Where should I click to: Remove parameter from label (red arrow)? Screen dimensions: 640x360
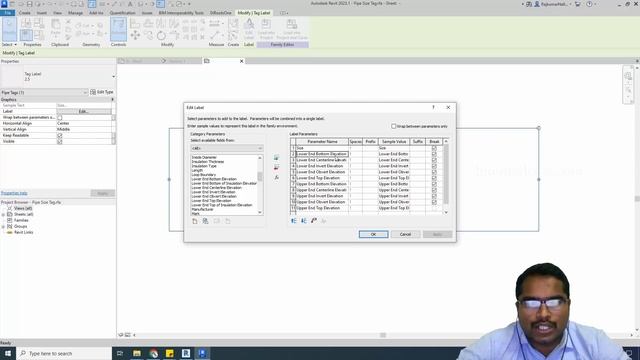(x=276, y=167)
